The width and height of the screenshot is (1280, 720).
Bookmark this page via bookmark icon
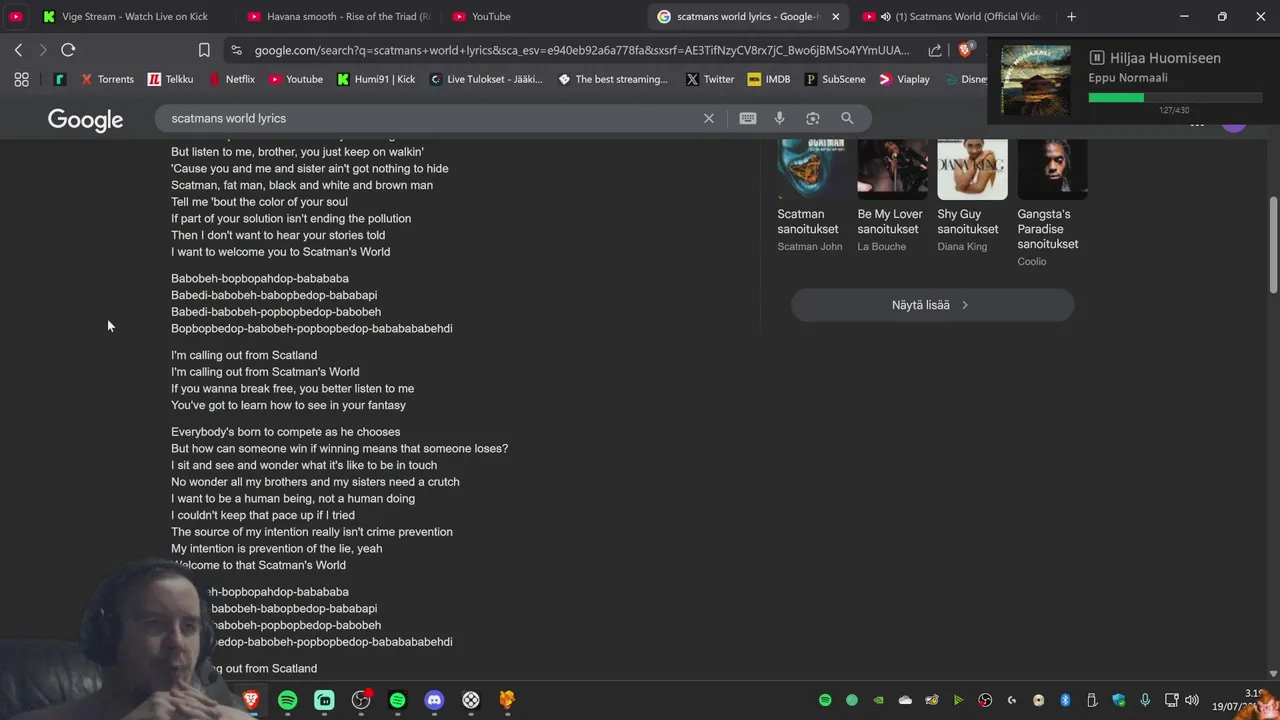click(x=204, y=50)
